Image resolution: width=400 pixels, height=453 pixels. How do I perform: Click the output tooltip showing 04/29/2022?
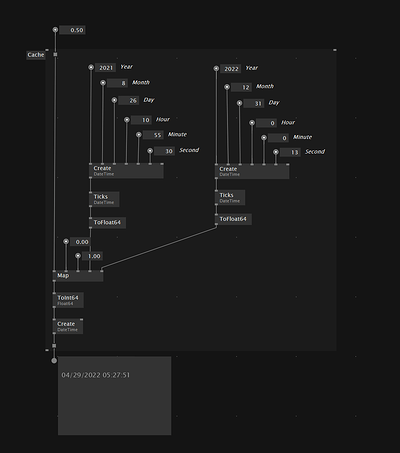115,396
